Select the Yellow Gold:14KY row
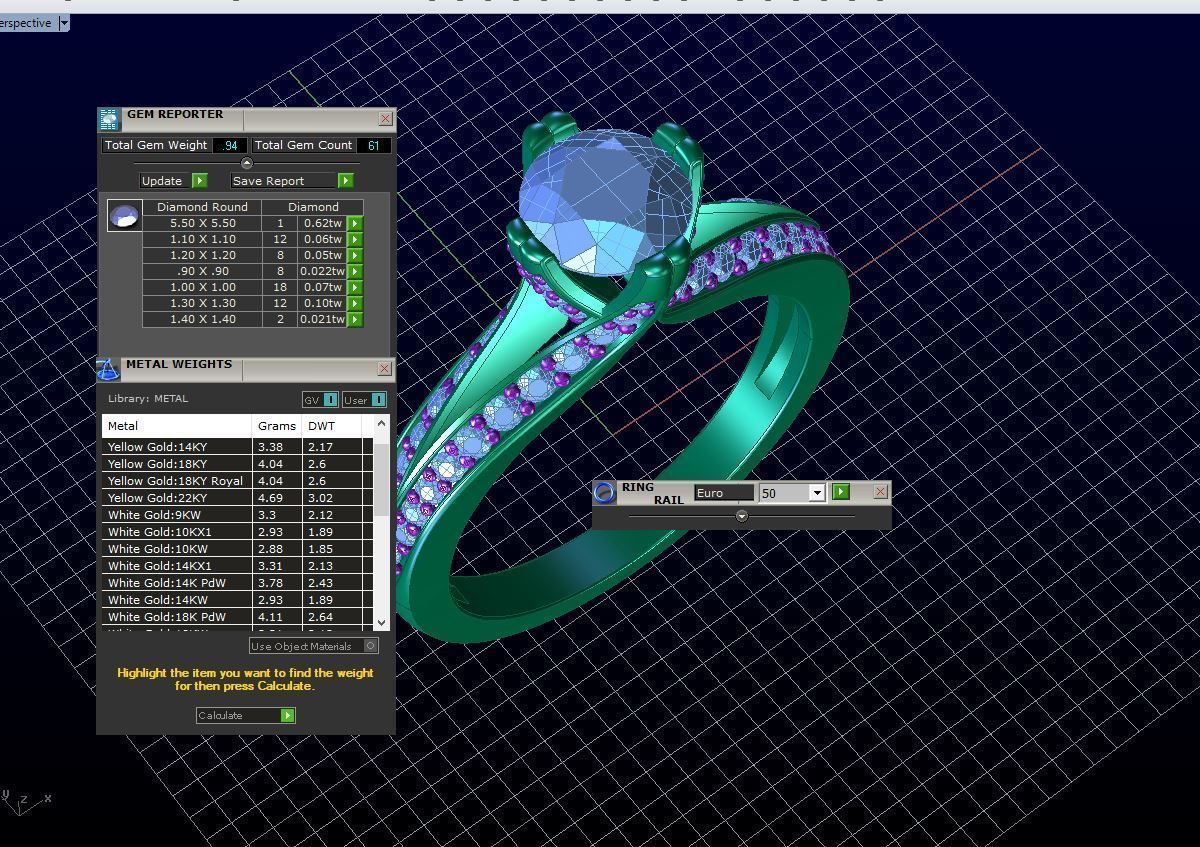 coord(238,447)
